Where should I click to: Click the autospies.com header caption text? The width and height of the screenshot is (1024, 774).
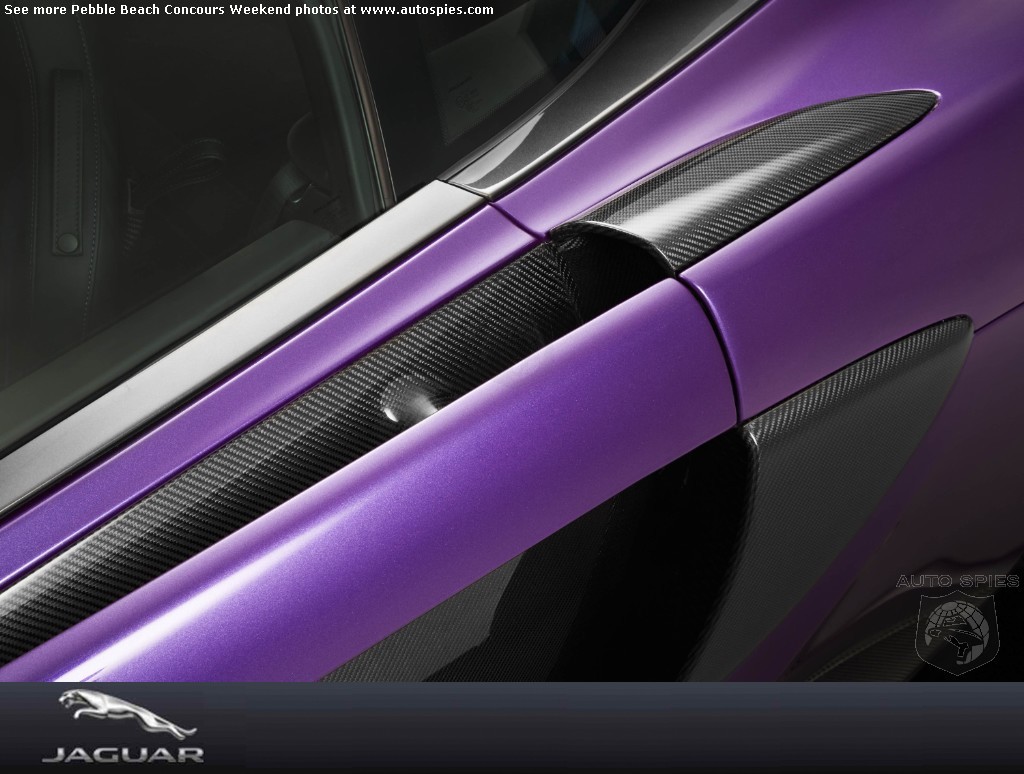(249, 9)
